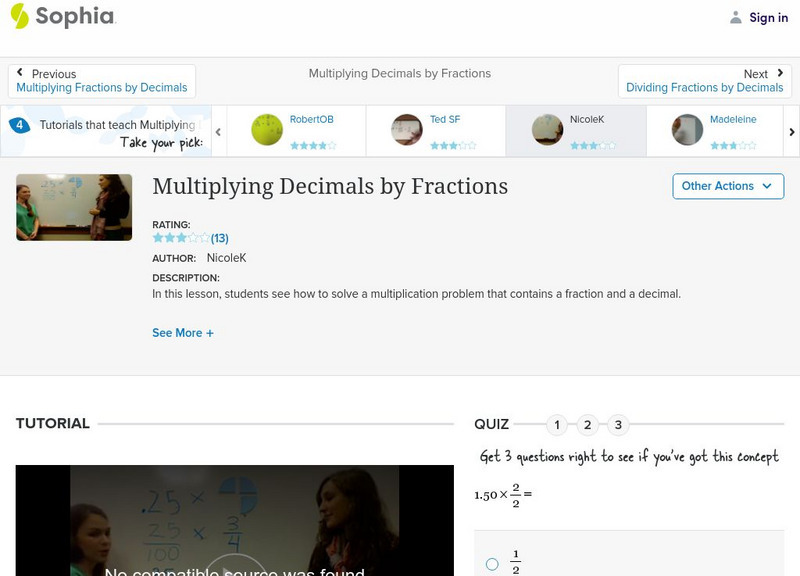The height and width of the screenshot is (576, 800).
Task: Click the Sophia logo icon
Action: pos(20,16)
